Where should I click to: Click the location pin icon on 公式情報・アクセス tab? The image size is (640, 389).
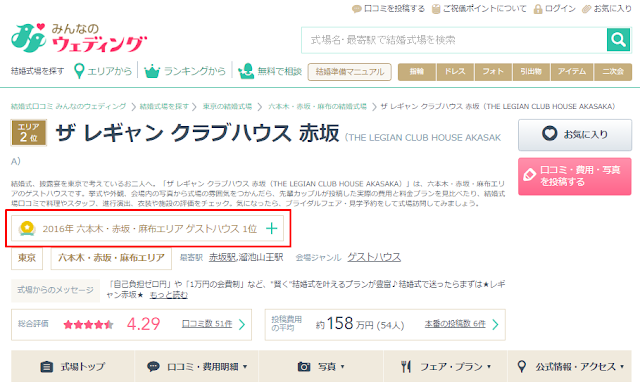521,366
